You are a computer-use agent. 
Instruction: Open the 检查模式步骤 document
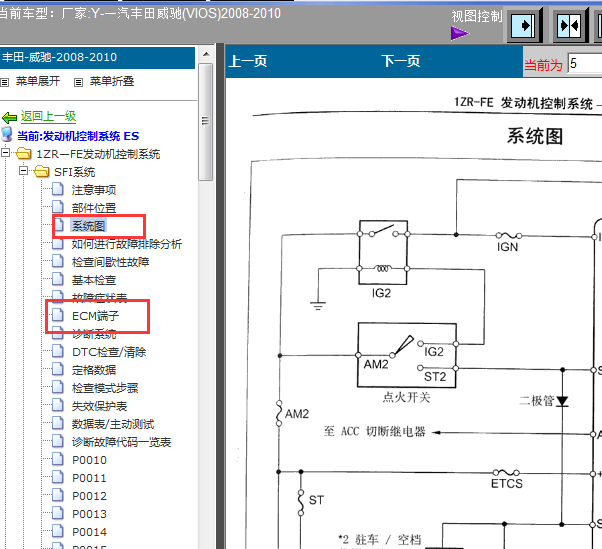pyautogui.click(x=105, y=388)
